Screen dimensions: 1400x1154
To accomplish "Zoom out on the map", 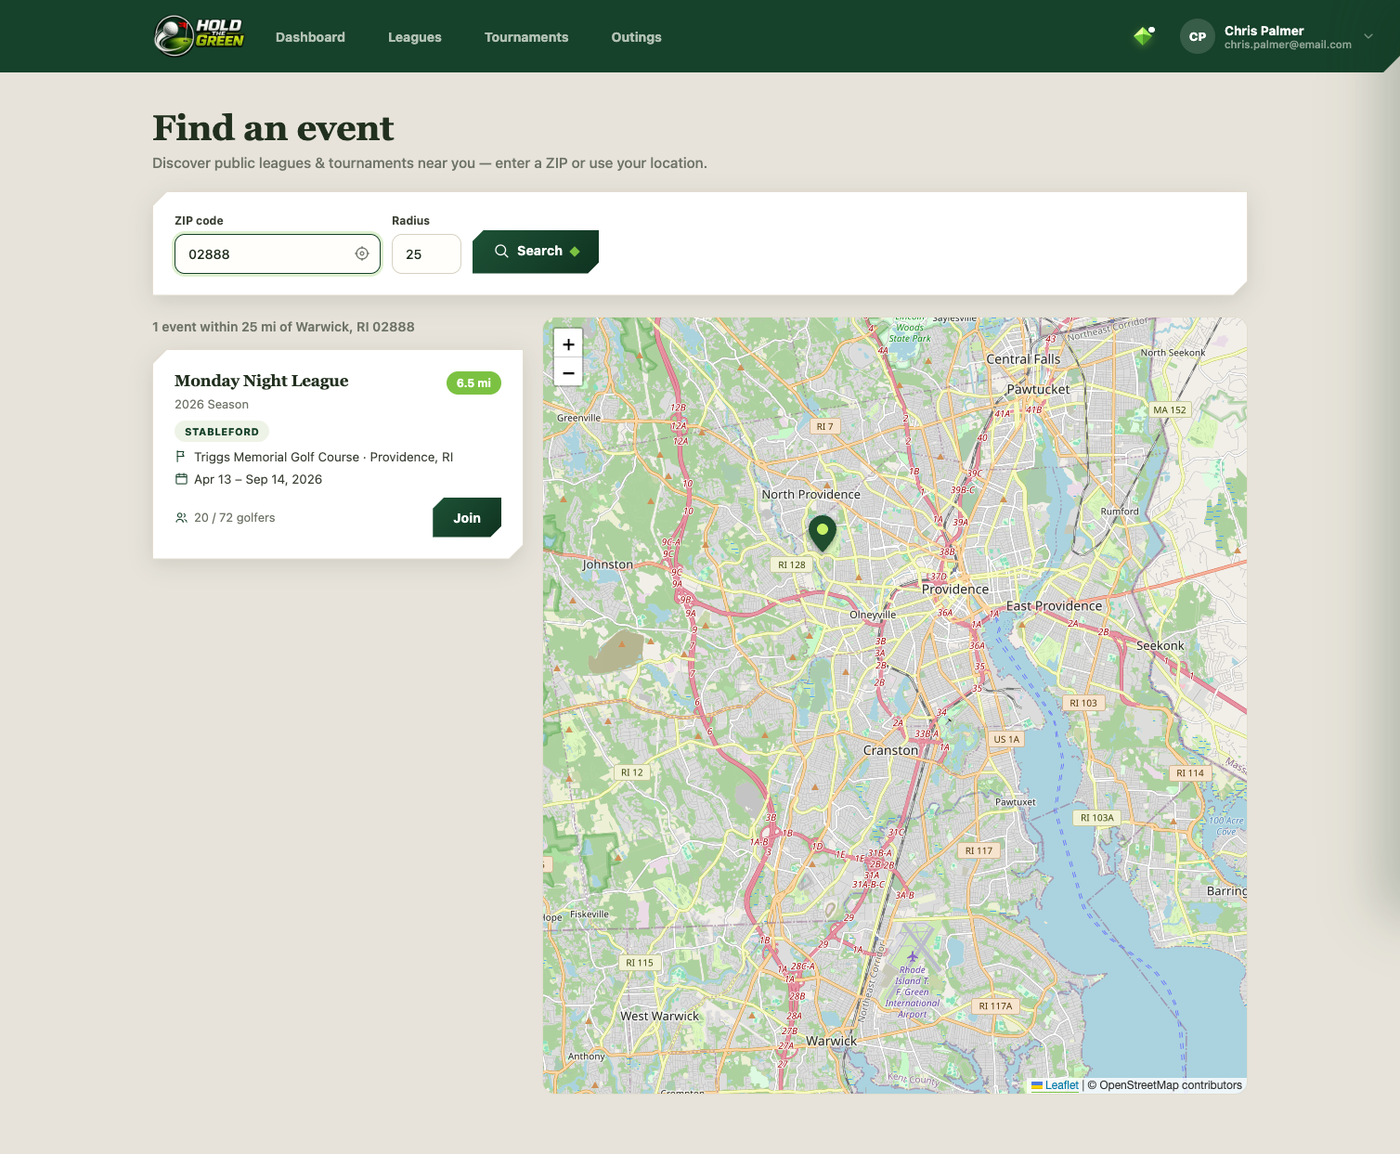I will click(x=568, y=372).
